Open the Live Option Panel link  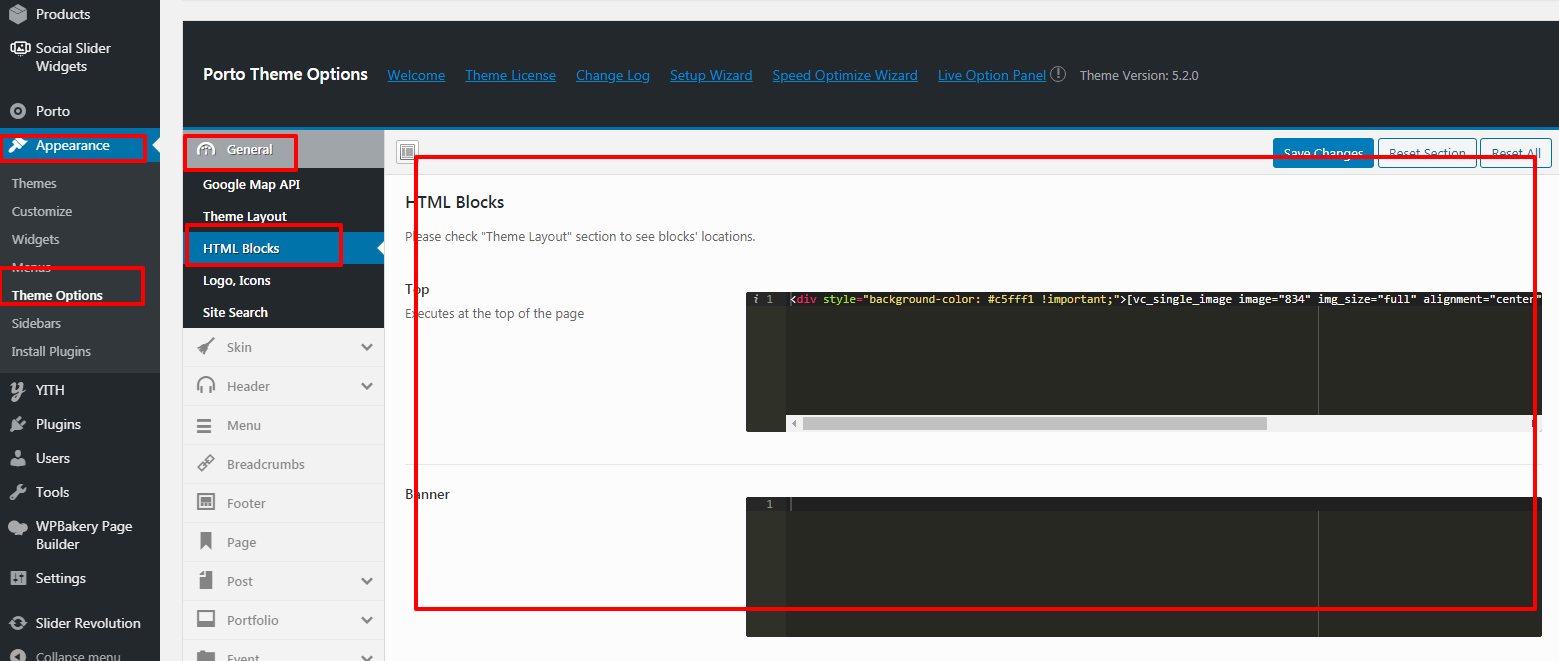(x=992, y=75)
